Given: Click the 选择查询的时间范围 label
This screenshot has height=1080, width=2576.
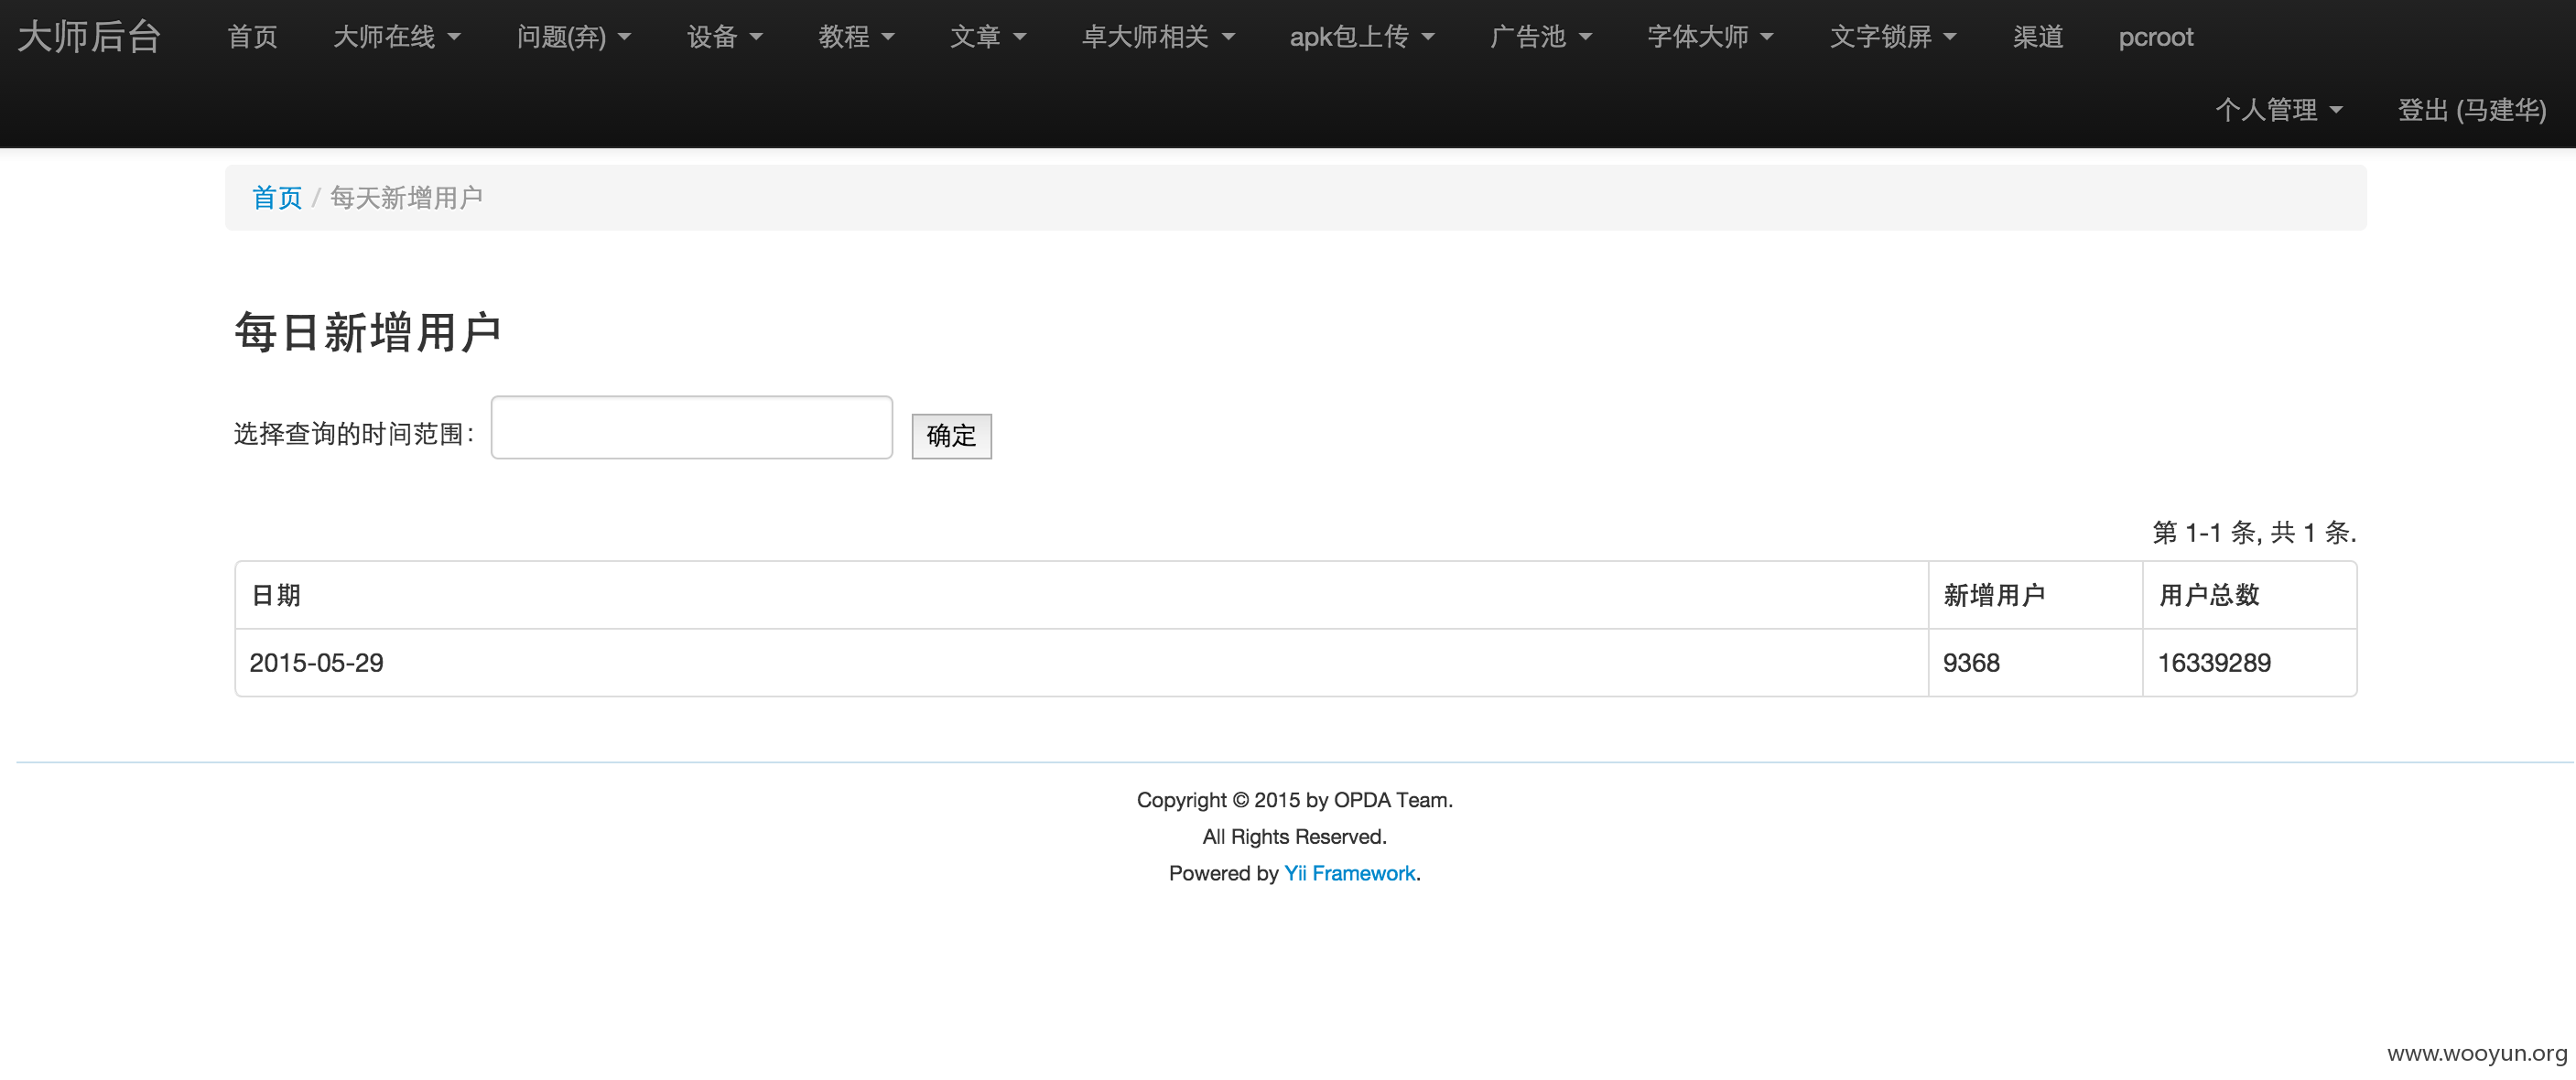Looking at the screenshot, I should tap(354, 434).
